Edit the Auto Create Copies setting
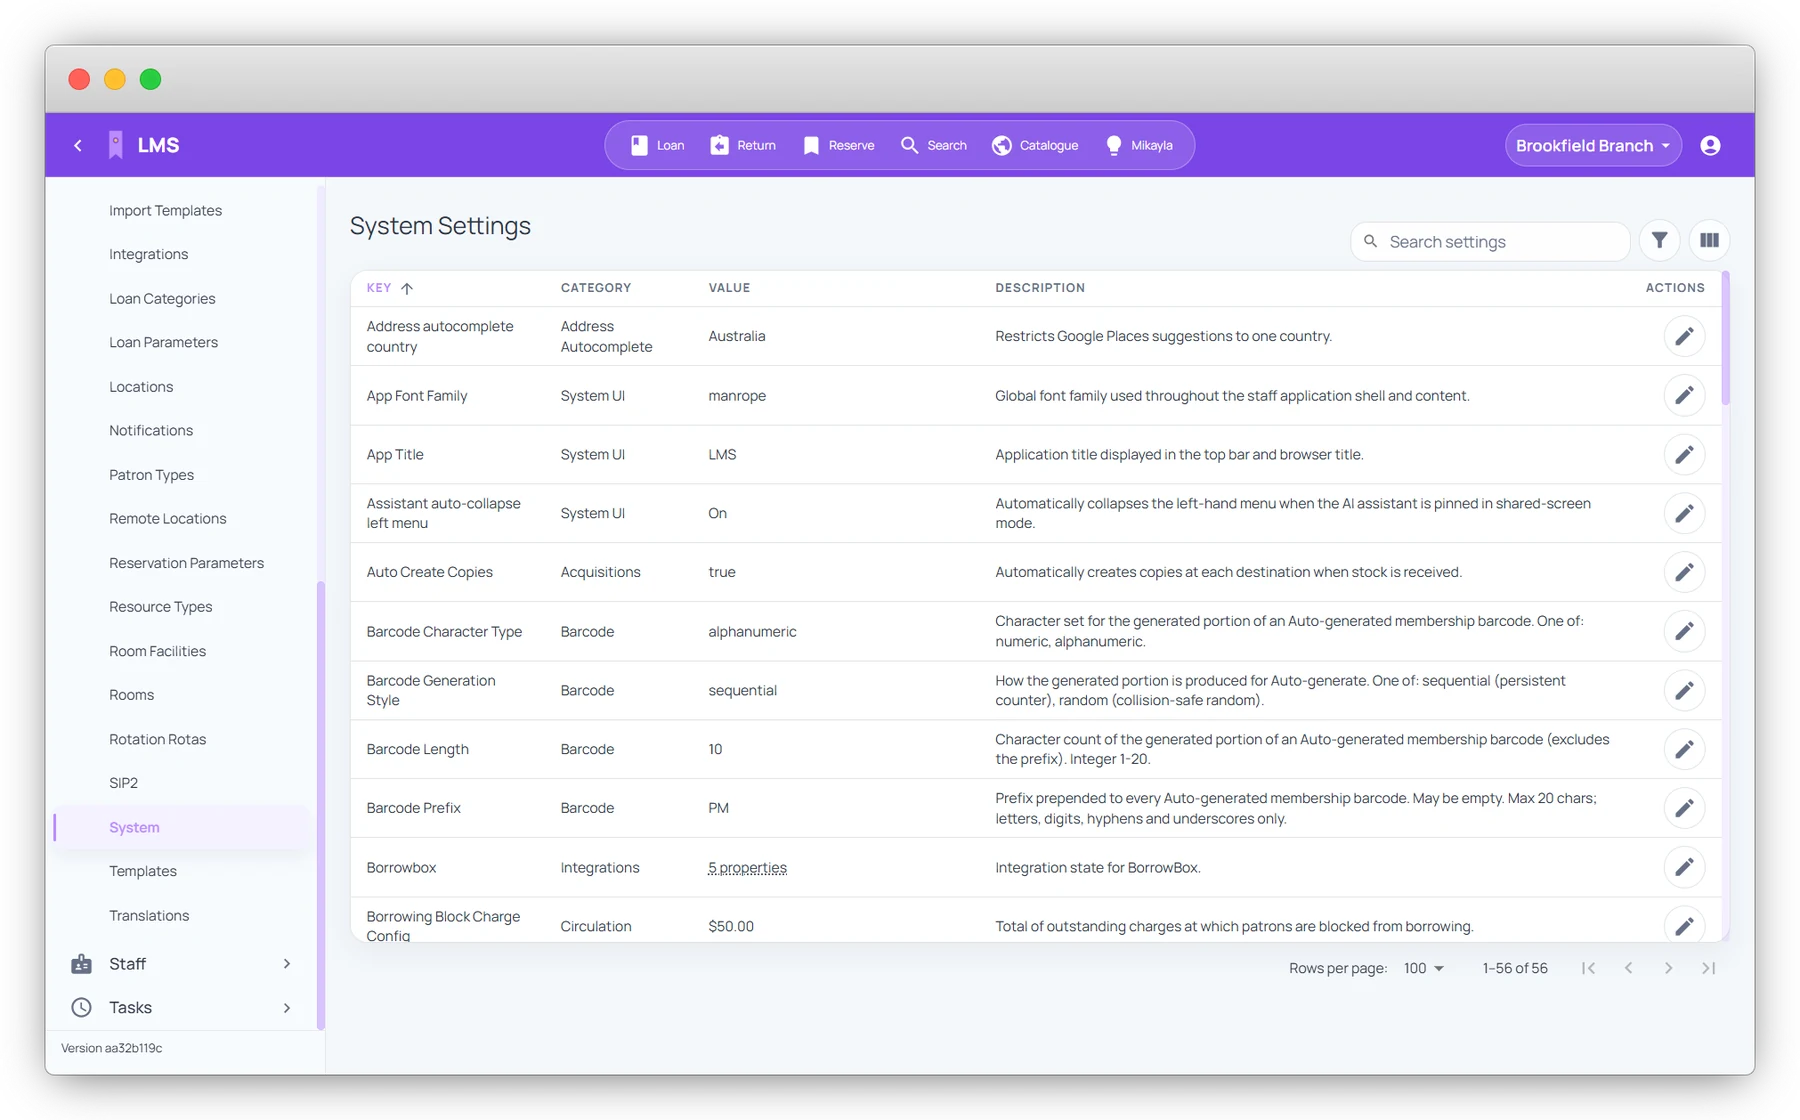The image size is (1800, 1120). point(1684,572)
